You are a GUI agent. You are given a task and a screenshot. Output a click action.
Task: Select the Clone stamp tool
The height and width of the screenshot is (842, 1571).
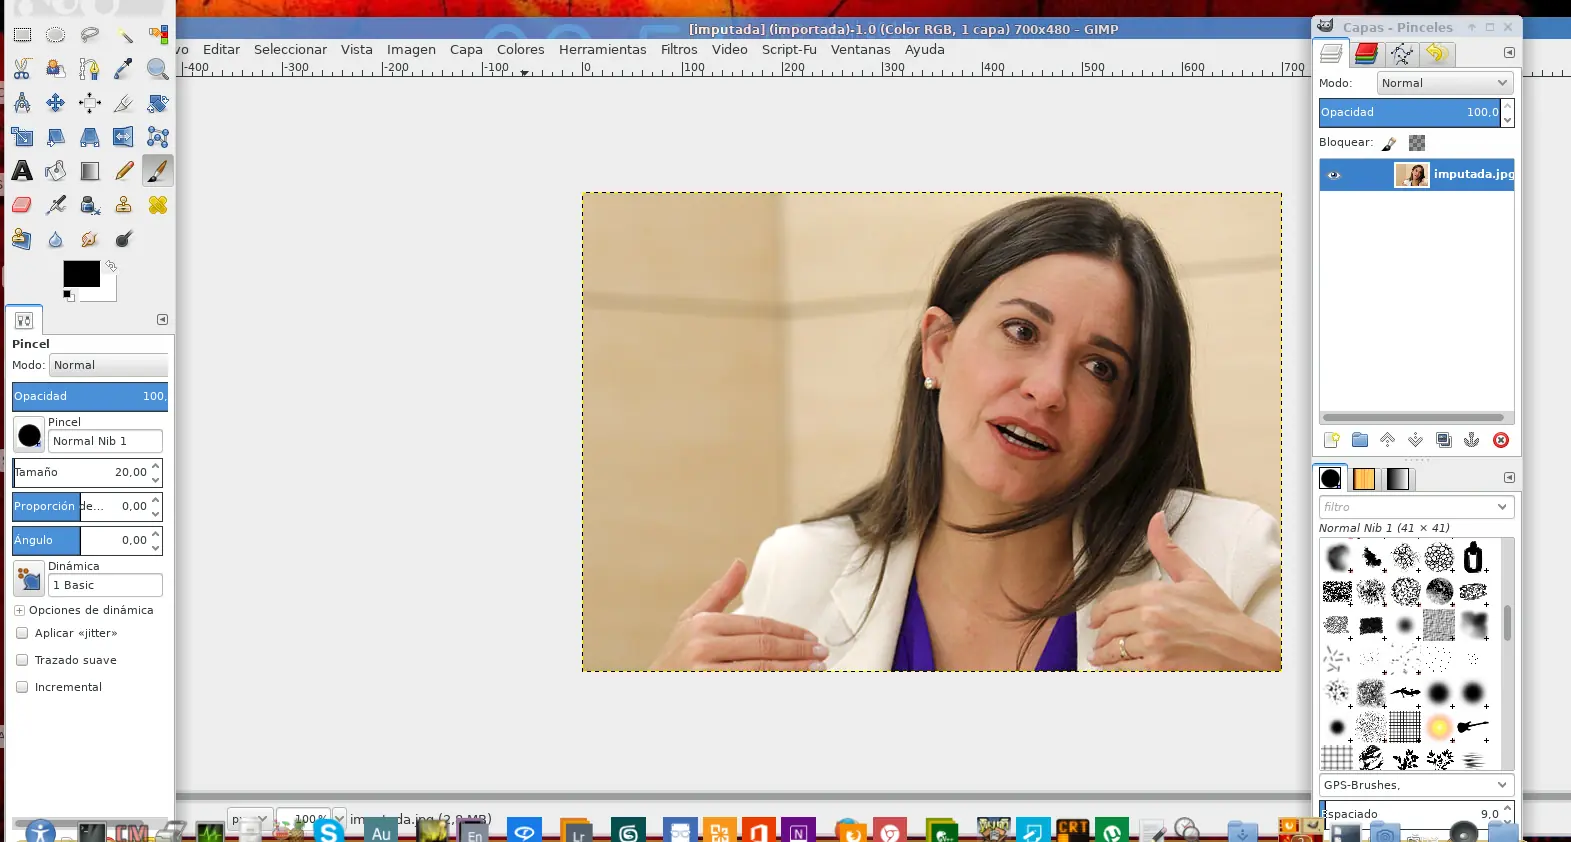coord(124,205)
